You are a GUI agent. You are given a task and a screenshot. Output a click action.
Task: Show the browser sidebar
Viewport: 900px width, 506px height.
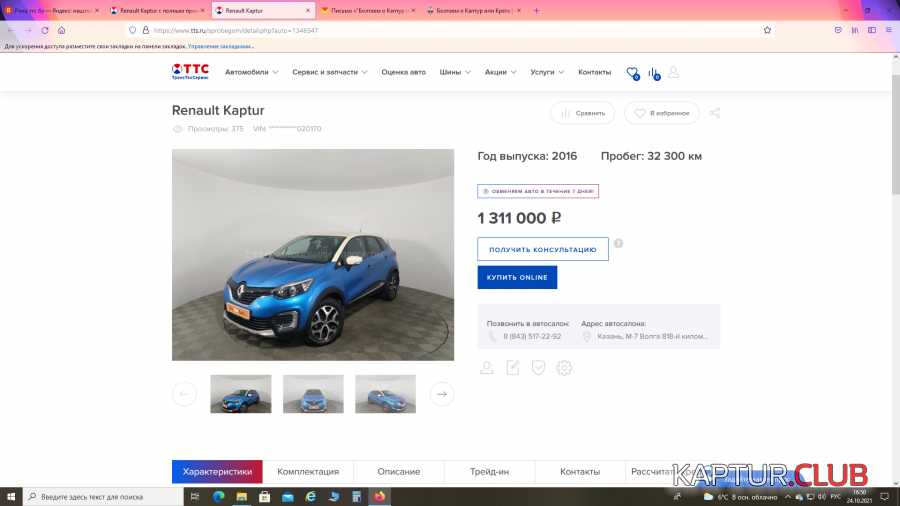click(x=872, y=30)
